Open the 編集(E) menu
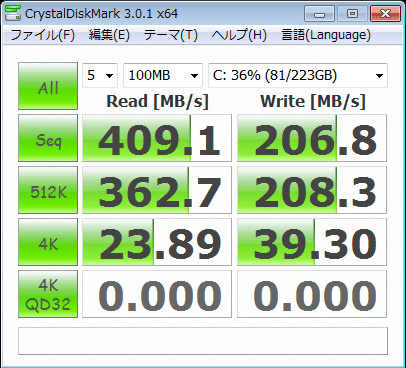 [109, 35]
